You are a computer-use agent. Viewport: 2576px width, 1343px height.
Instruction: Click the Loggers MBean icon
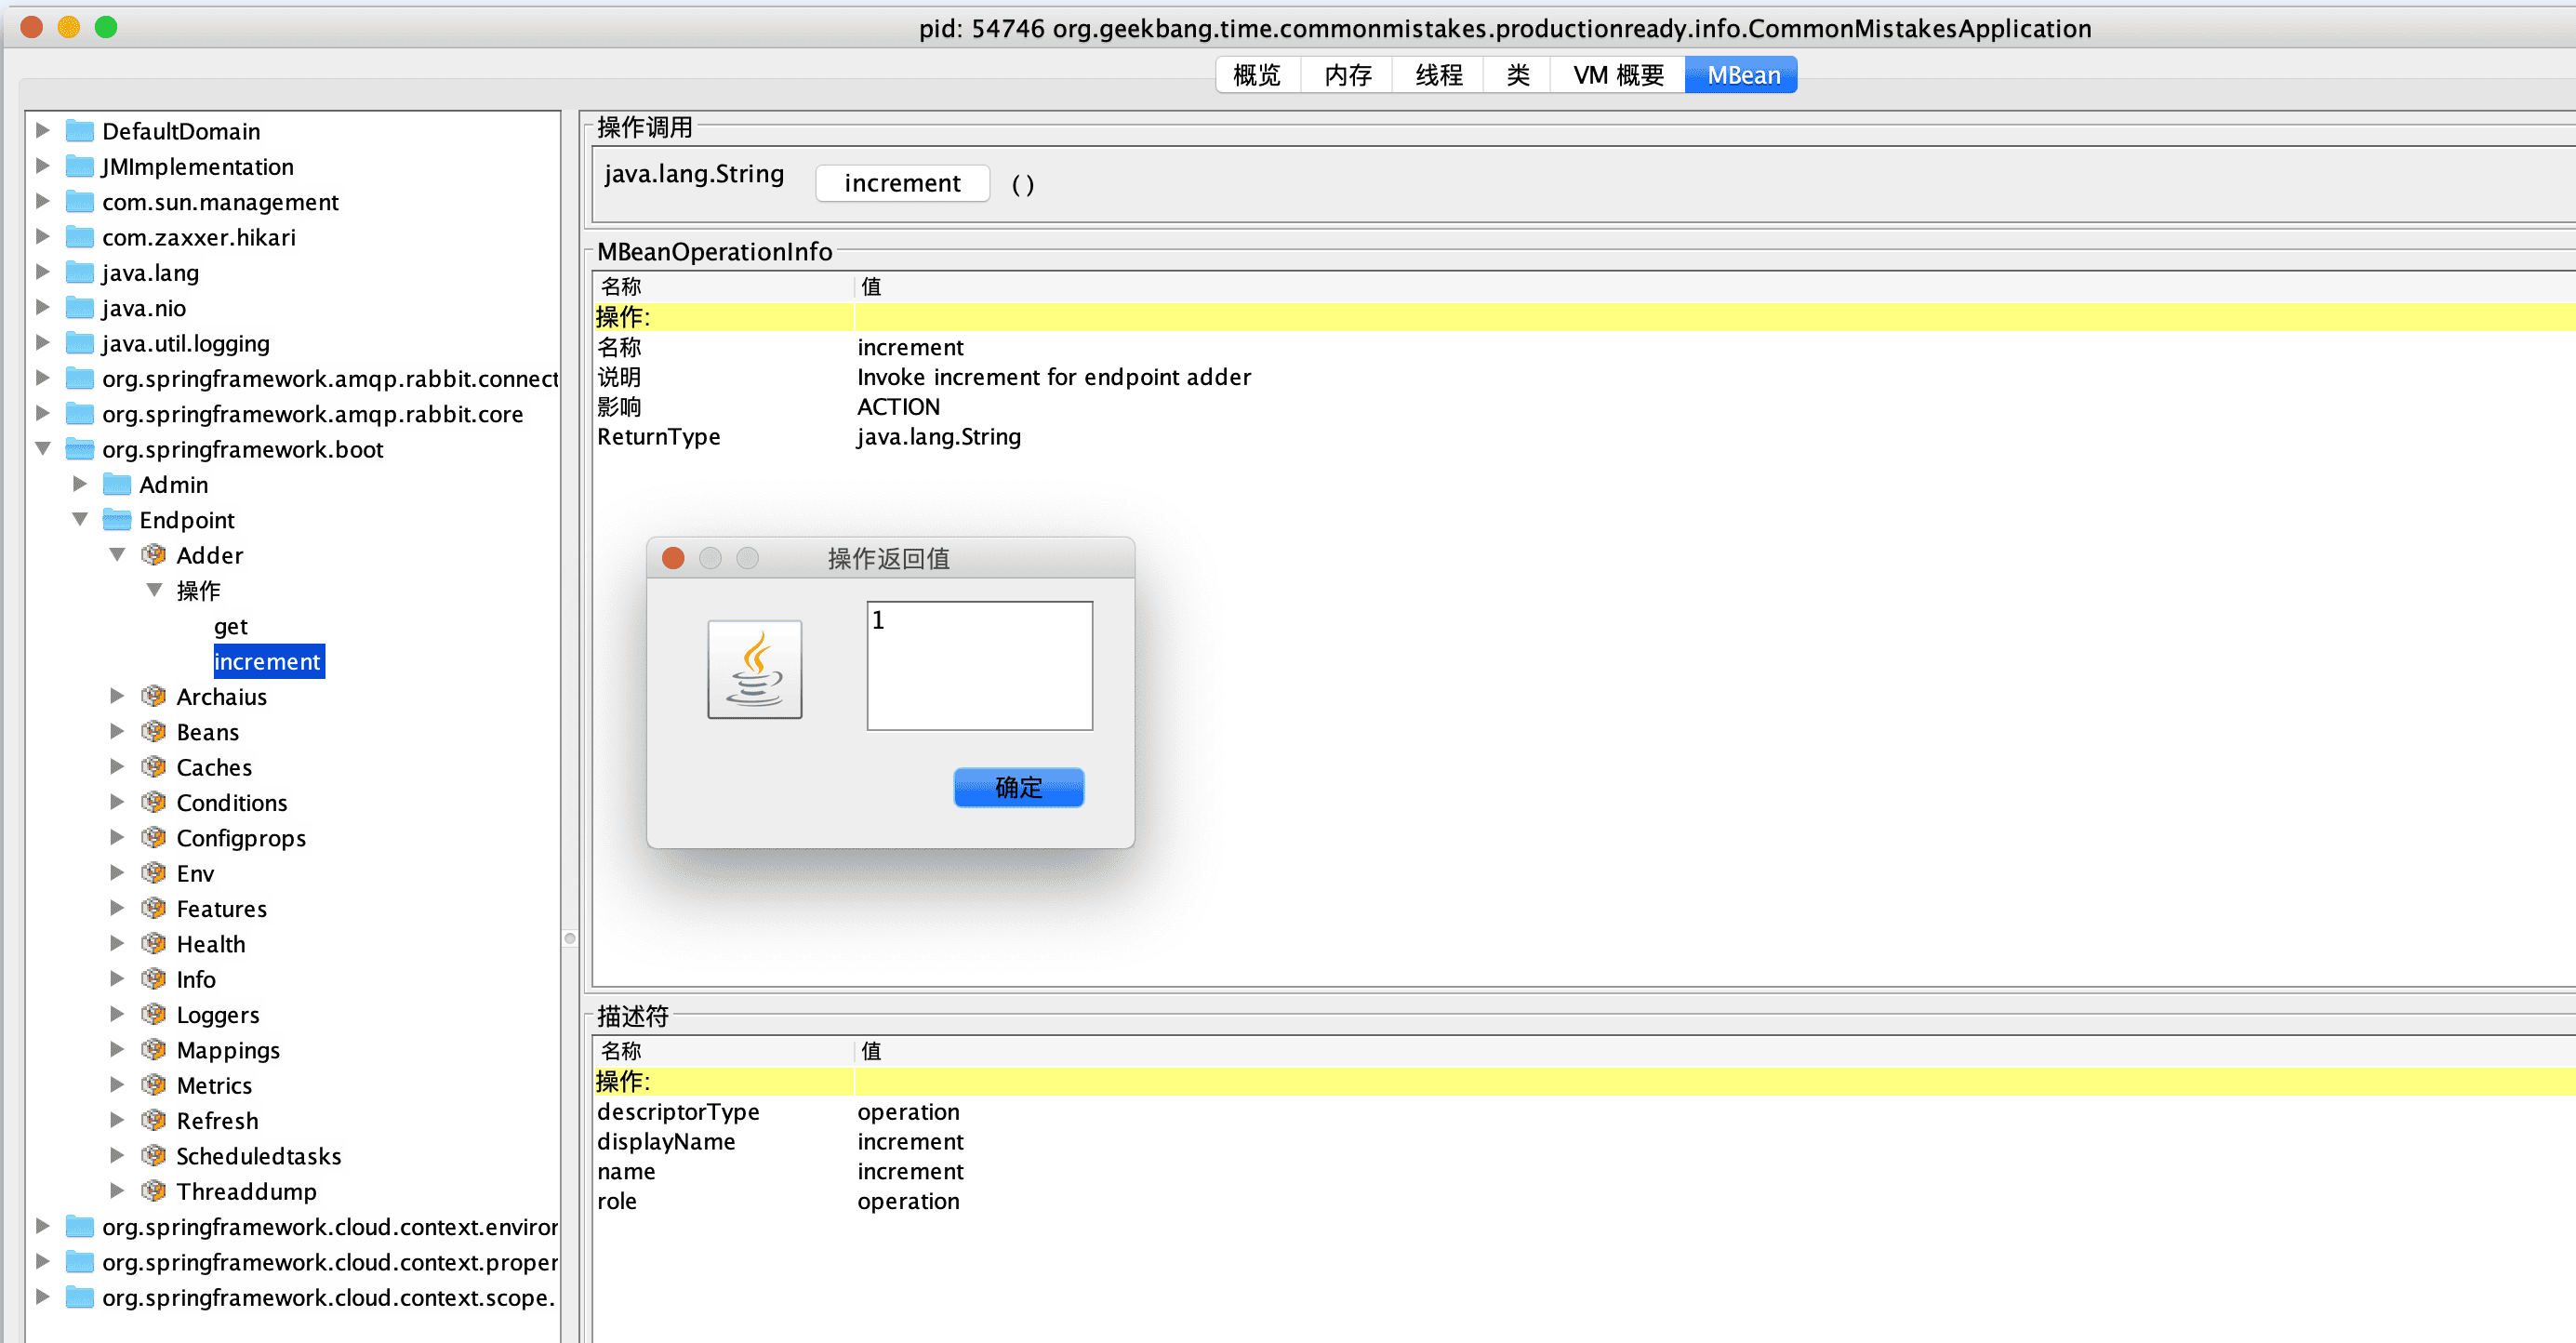point(153,1014)
